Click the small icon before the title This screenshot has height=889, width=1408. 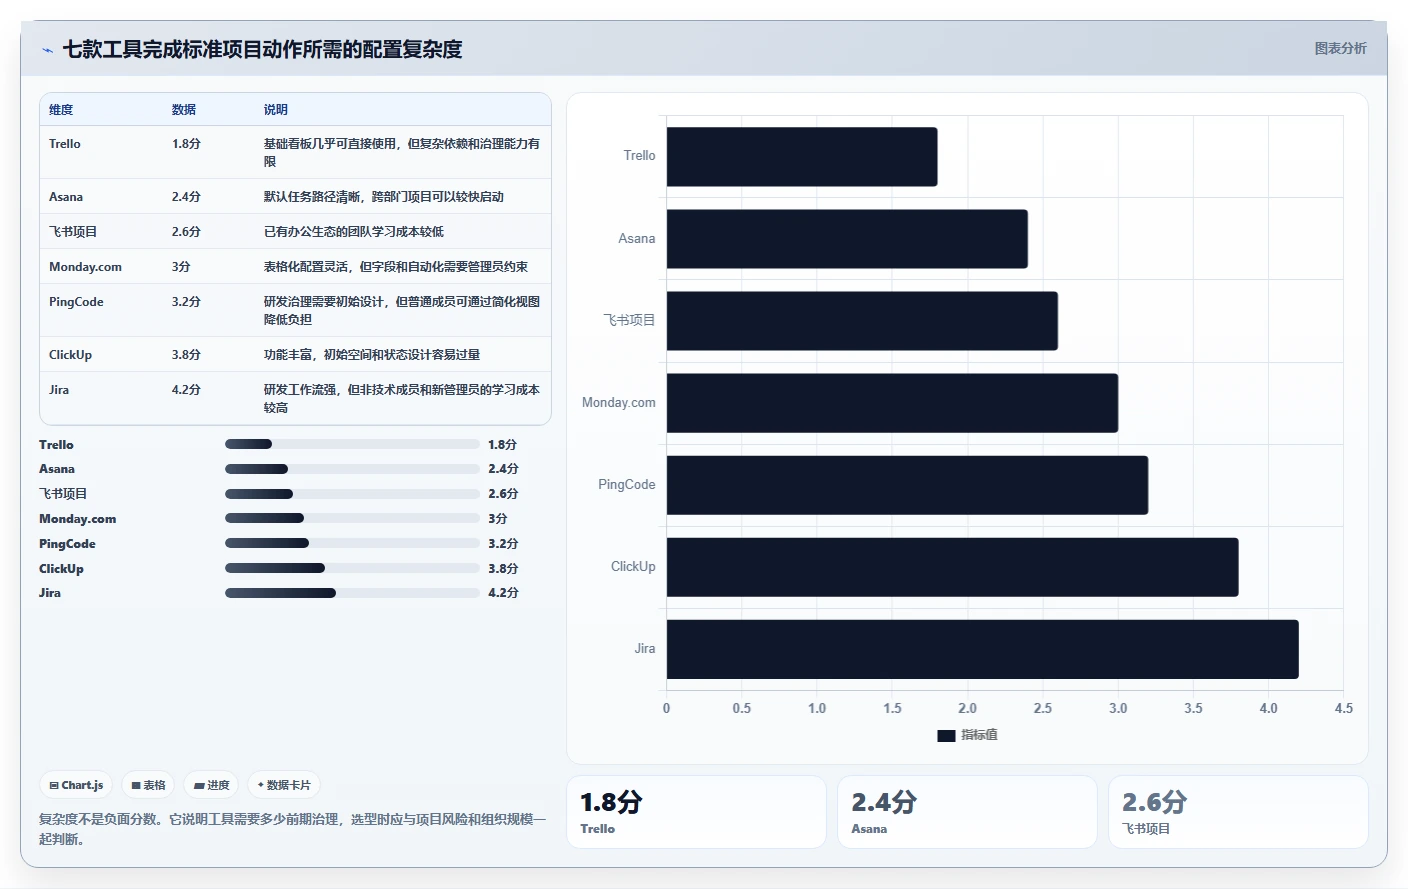coord(47,50)
